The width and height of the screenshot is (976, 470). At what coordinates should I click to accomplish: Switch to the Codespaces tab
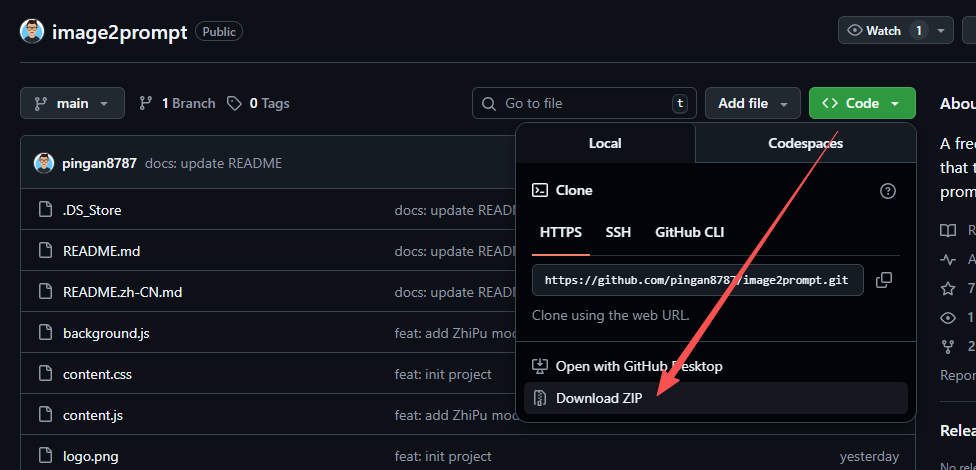coord(805,143)
